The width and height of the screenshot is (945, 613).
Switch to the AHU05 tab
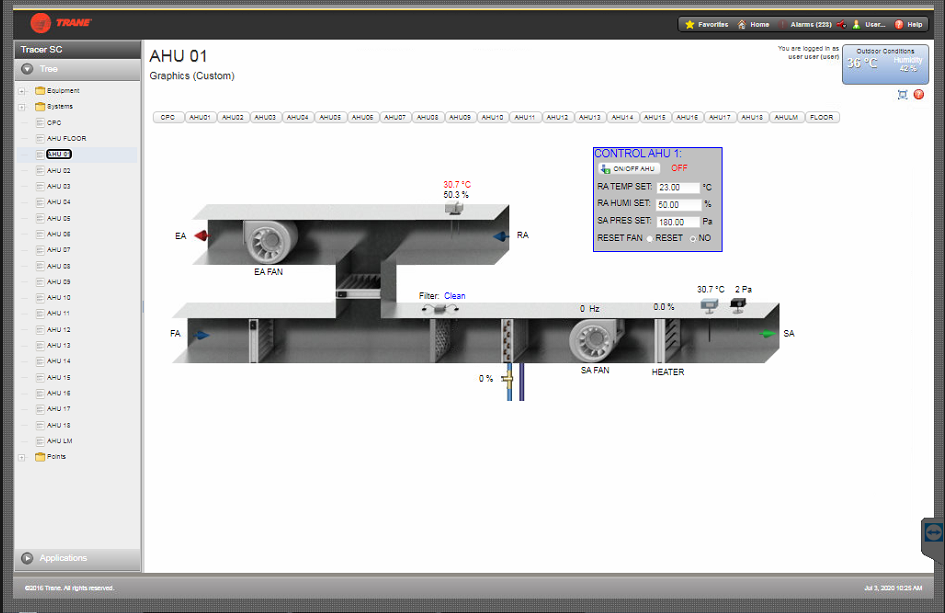tap(330, 118)
